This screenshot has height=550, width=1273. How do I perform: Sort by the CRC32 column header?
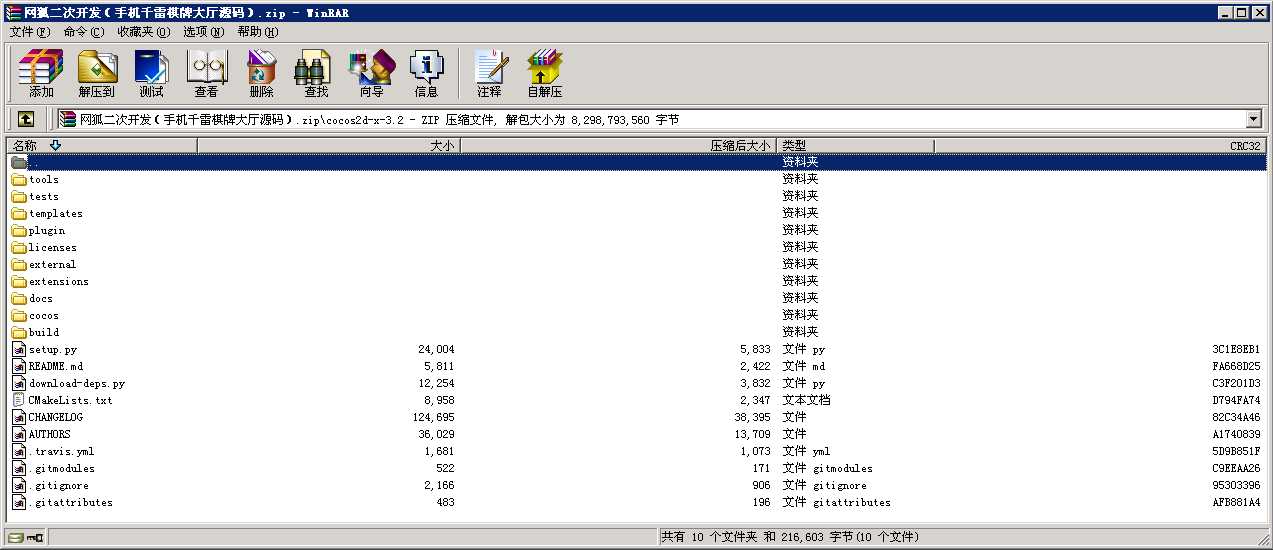click(x=1100, y=146)
